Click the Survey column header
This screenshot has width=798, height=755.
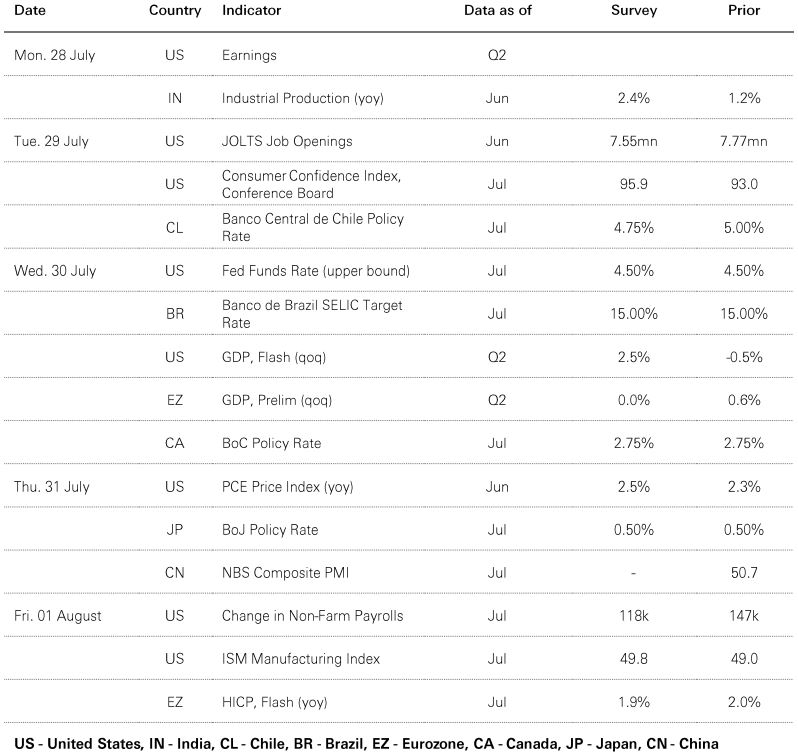[634, 11]
